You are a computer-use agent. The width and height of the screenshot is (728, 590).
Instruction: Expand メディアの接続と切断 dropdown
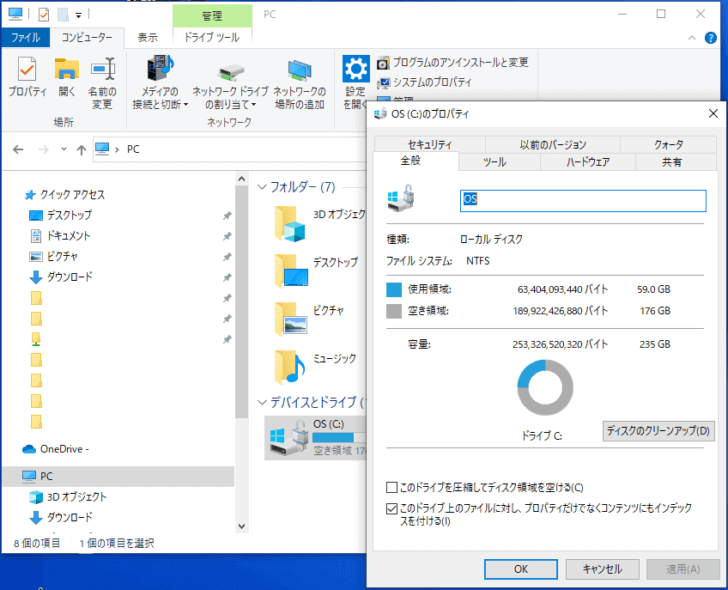click(160, 104)
